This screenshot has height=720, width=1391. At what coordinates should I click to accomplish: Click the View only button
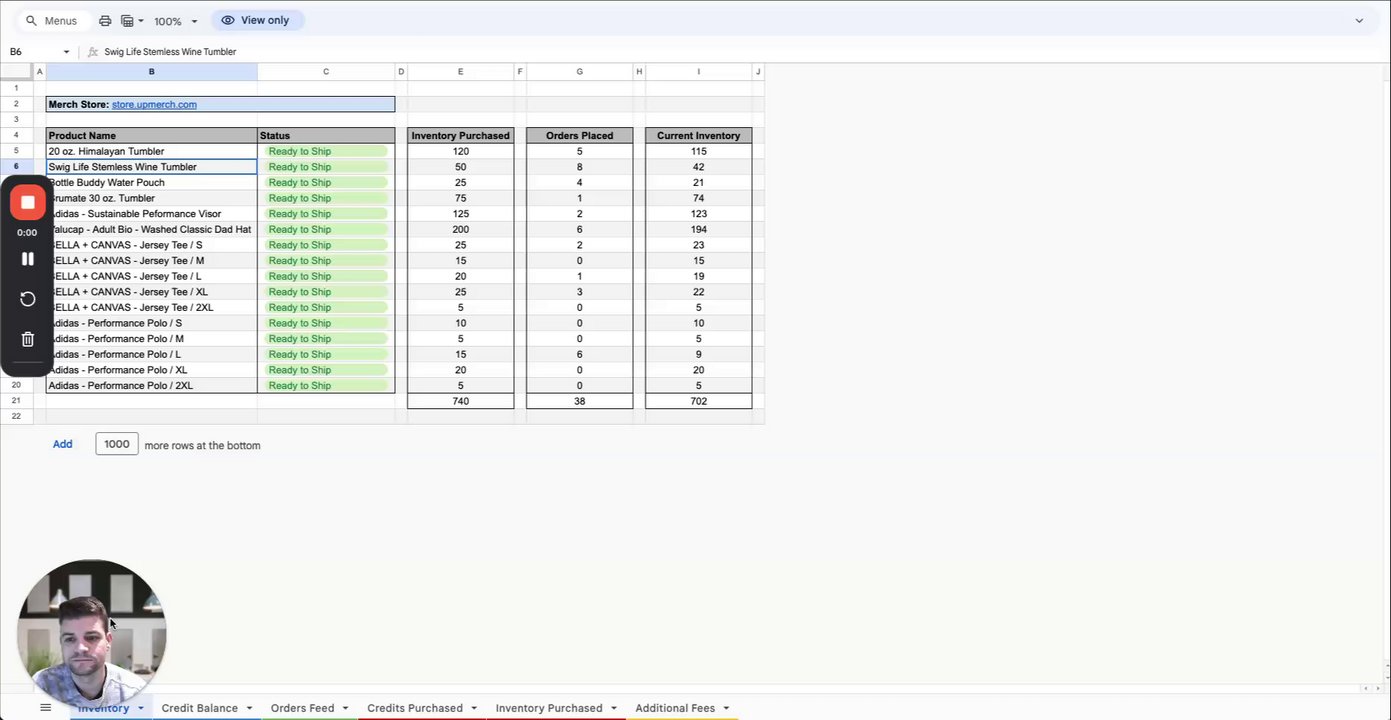(x=256, y=20)
